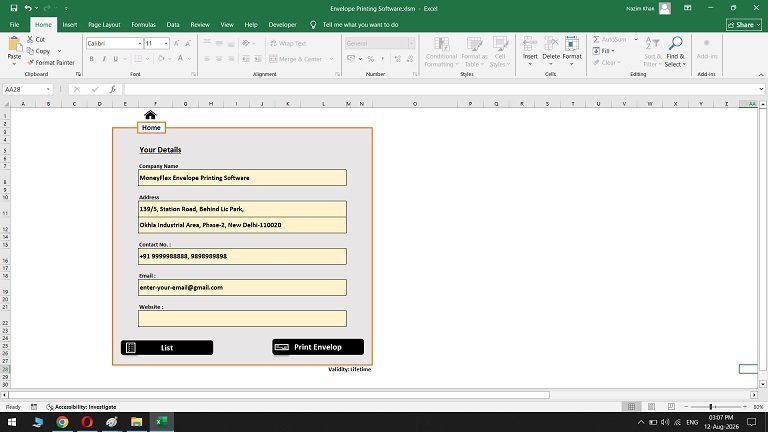Switch to the Developer tab
The width and height of the screenshot is (768, 432).
[x=283, y=24]
